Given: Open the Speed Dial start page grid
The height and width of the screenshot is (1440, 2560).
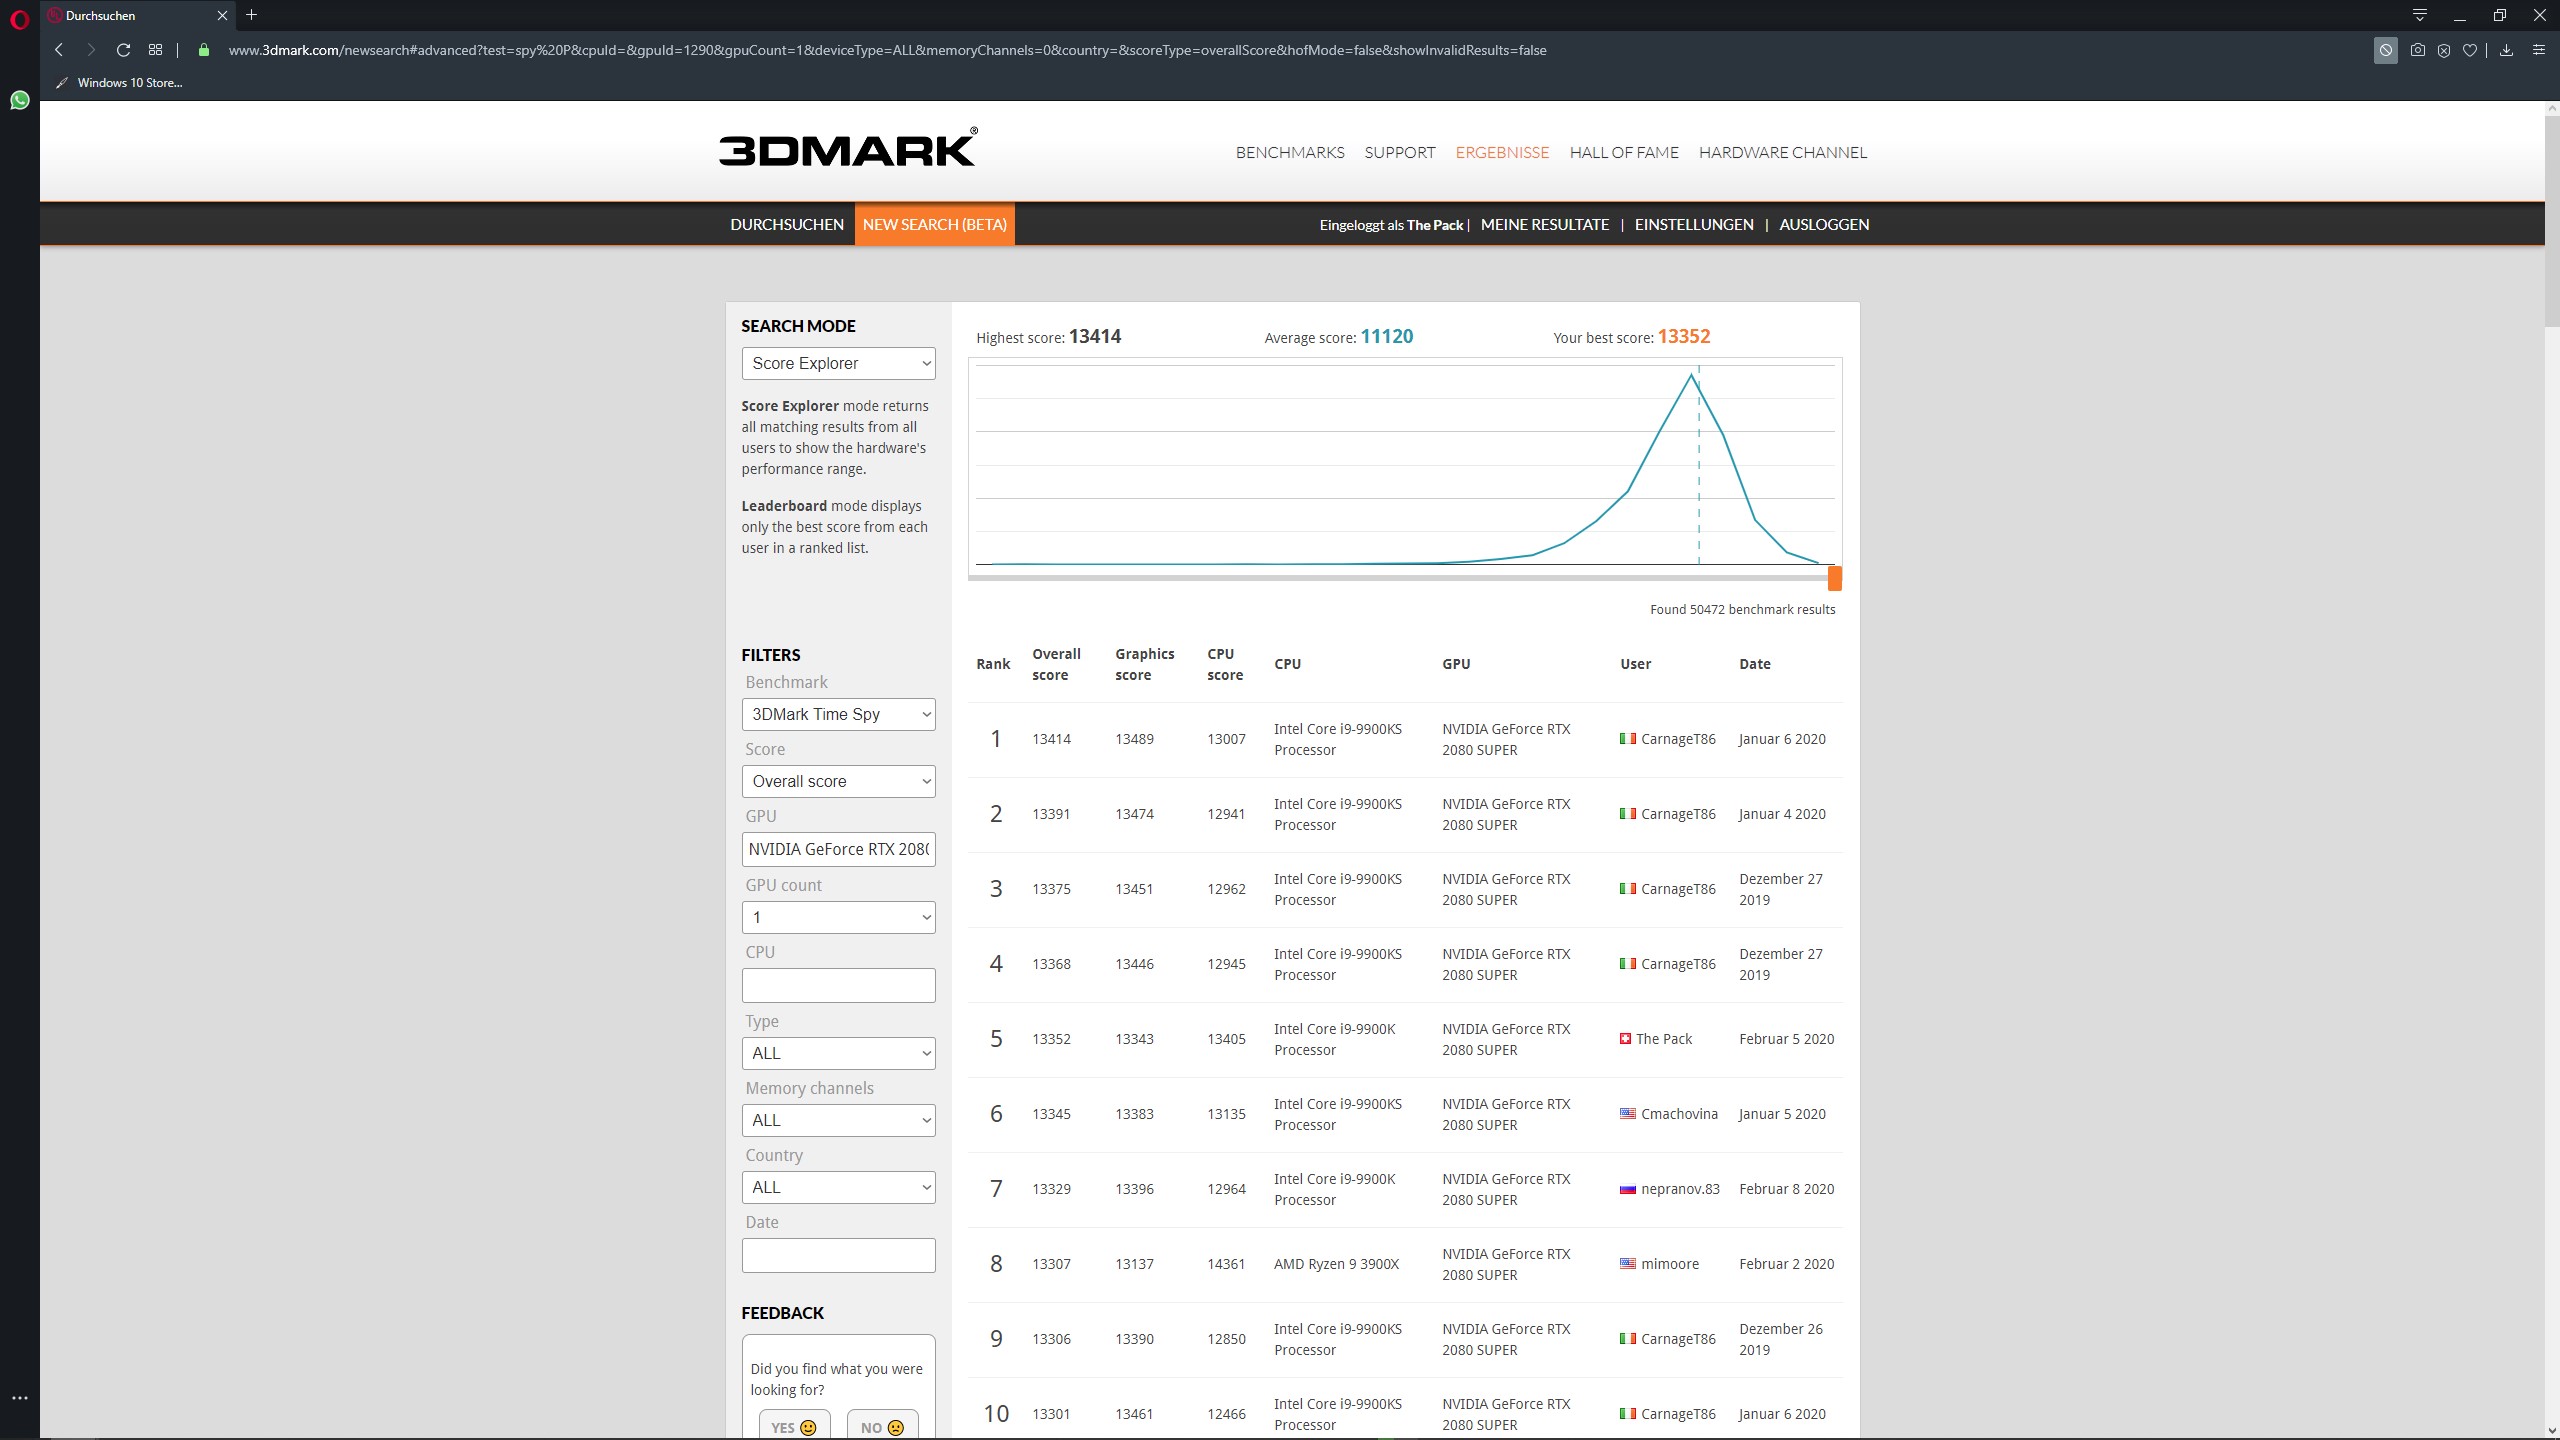Looking at the screenshot, I should 155,50.
